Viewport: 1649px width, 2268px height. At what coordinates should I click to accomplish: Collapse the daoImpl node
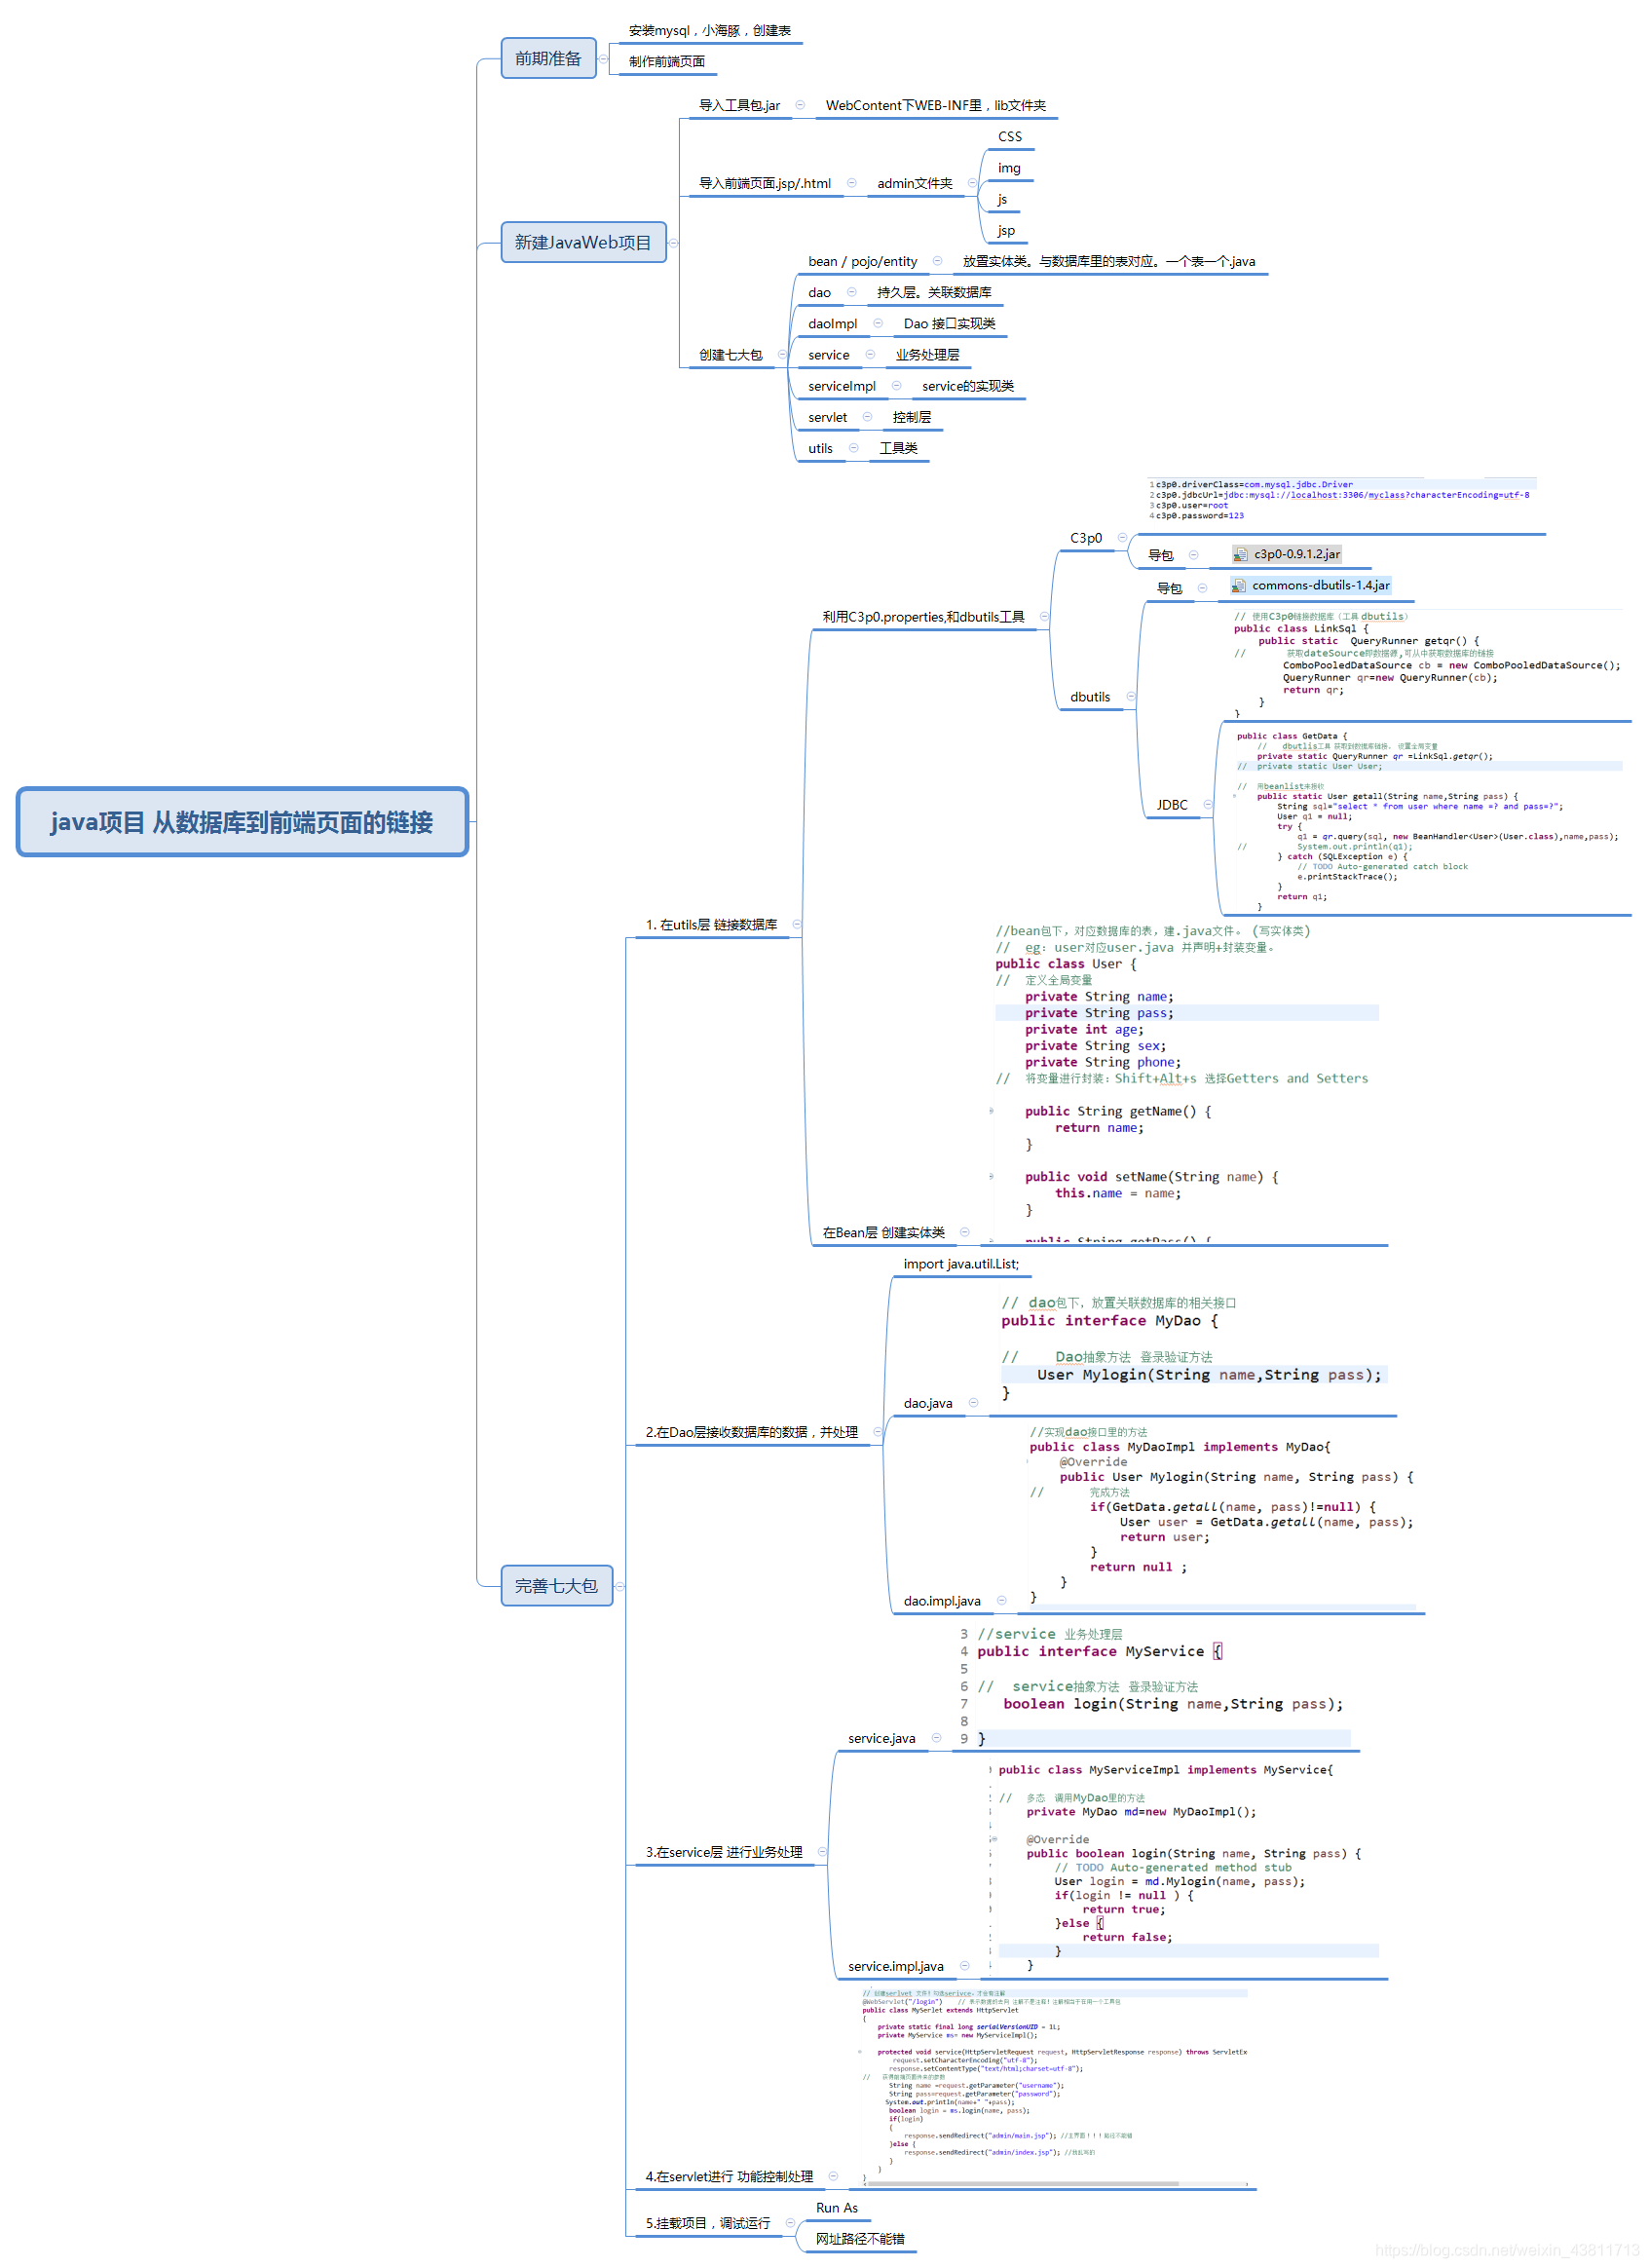tap(878, 323)
